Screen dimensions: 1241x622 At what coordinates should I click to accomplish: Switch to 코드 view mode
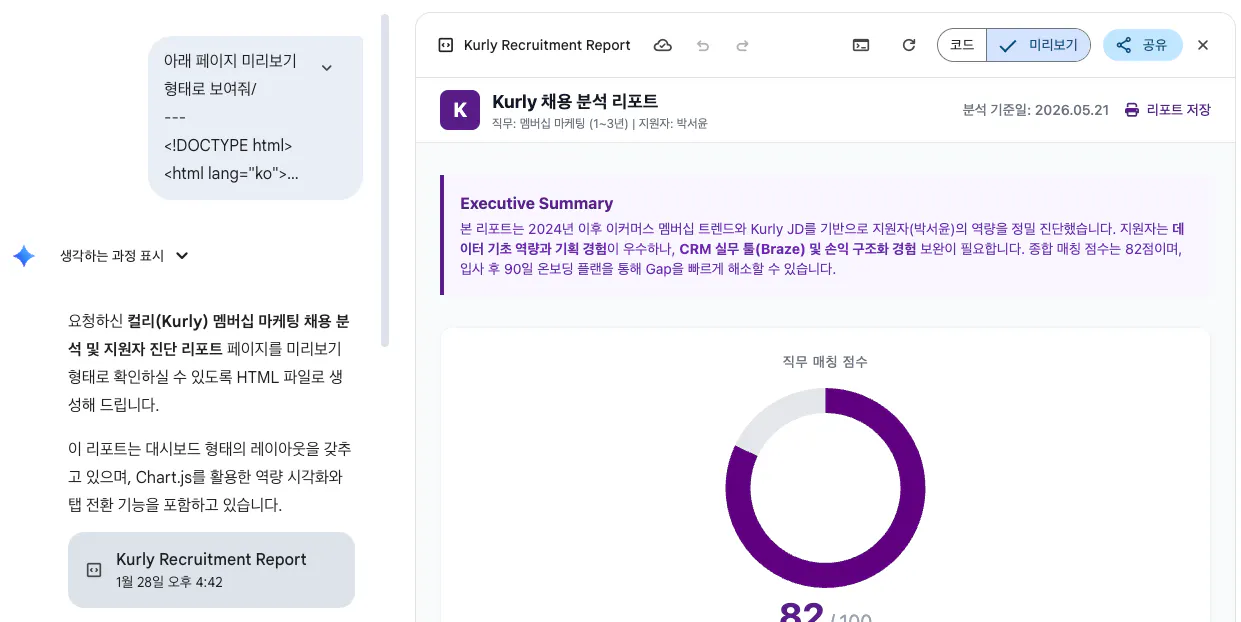962,45
